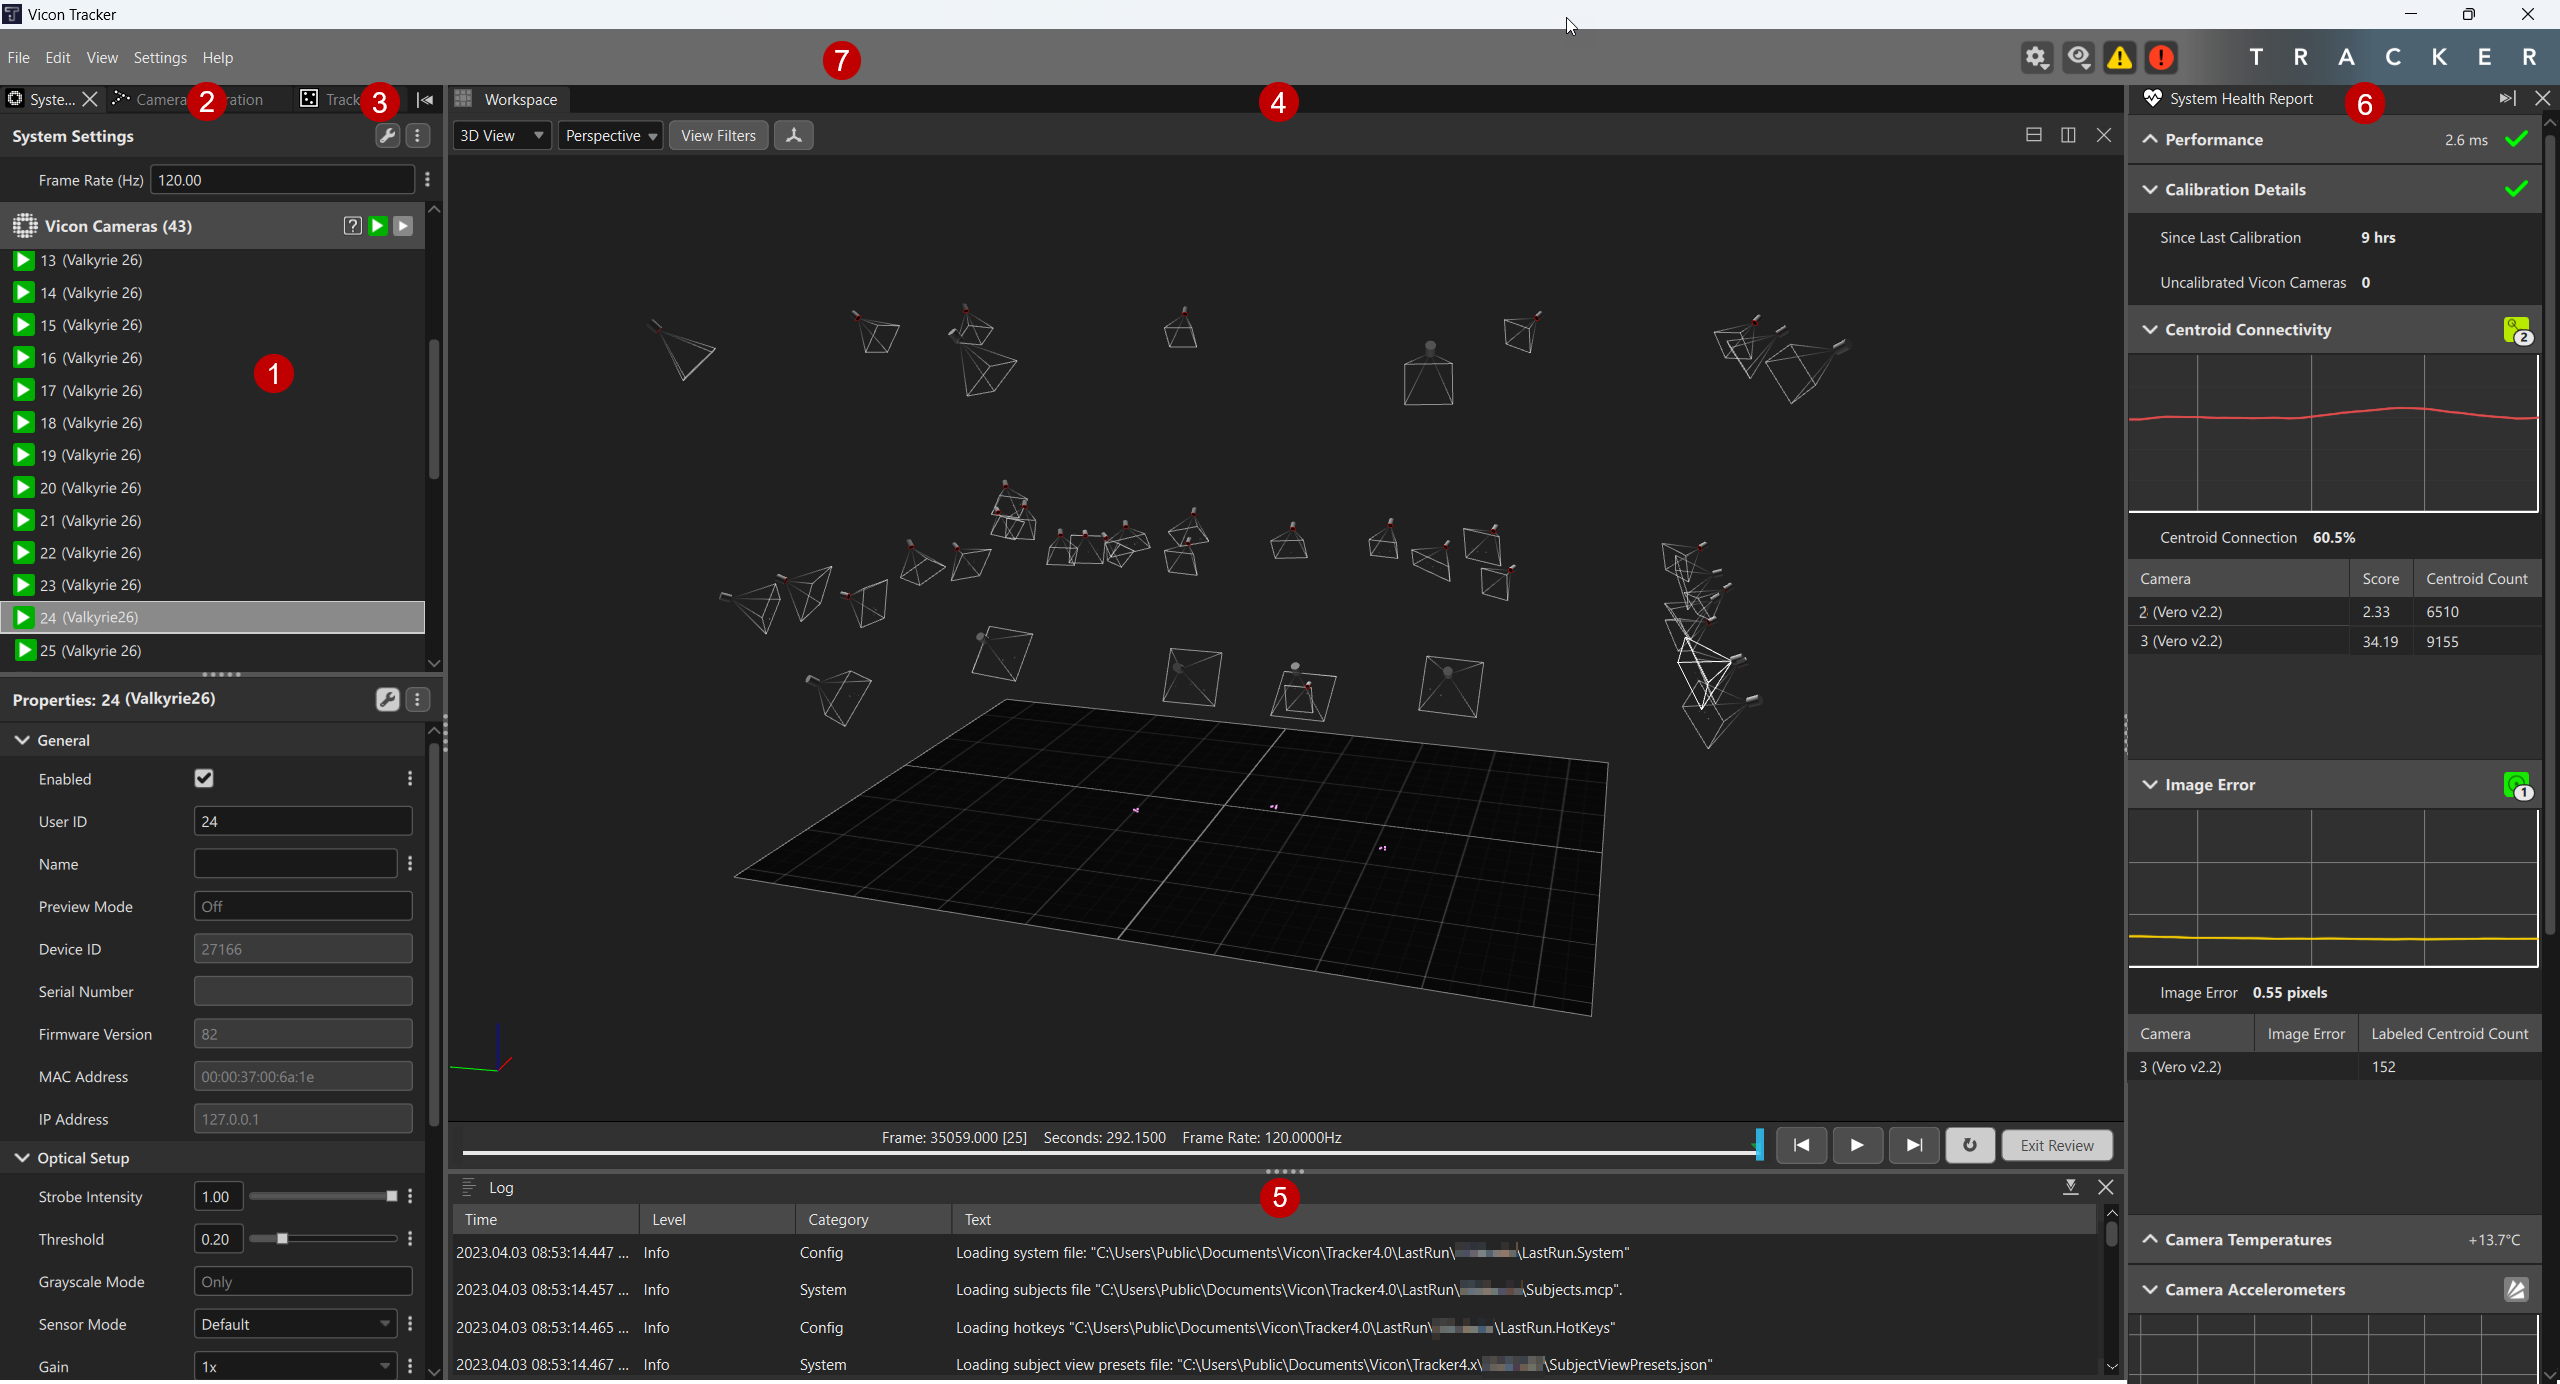Dock the System Health Report panel arrow icon
2560x1384 pixels.
2507,98
